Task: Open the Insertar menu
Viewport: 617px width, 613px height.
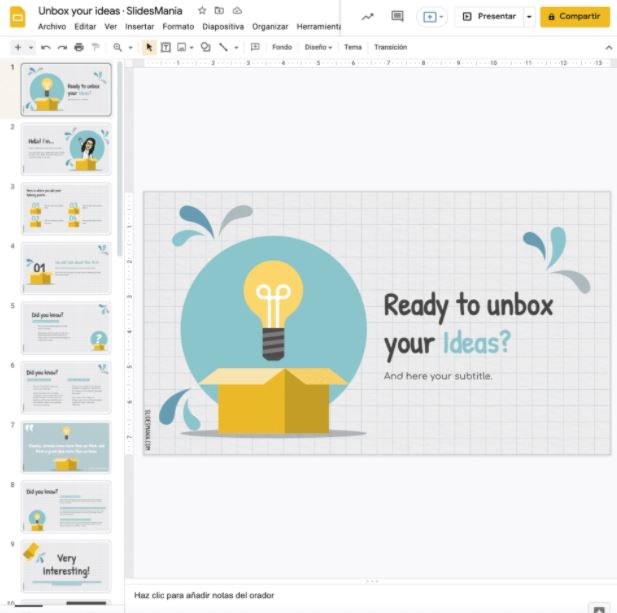Action: tap(139, 27)
